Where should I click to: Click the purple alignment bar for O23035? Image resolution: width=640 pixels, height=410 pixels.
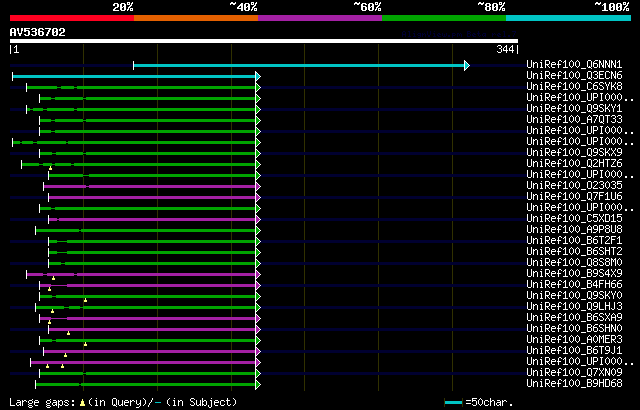(150, 186)
